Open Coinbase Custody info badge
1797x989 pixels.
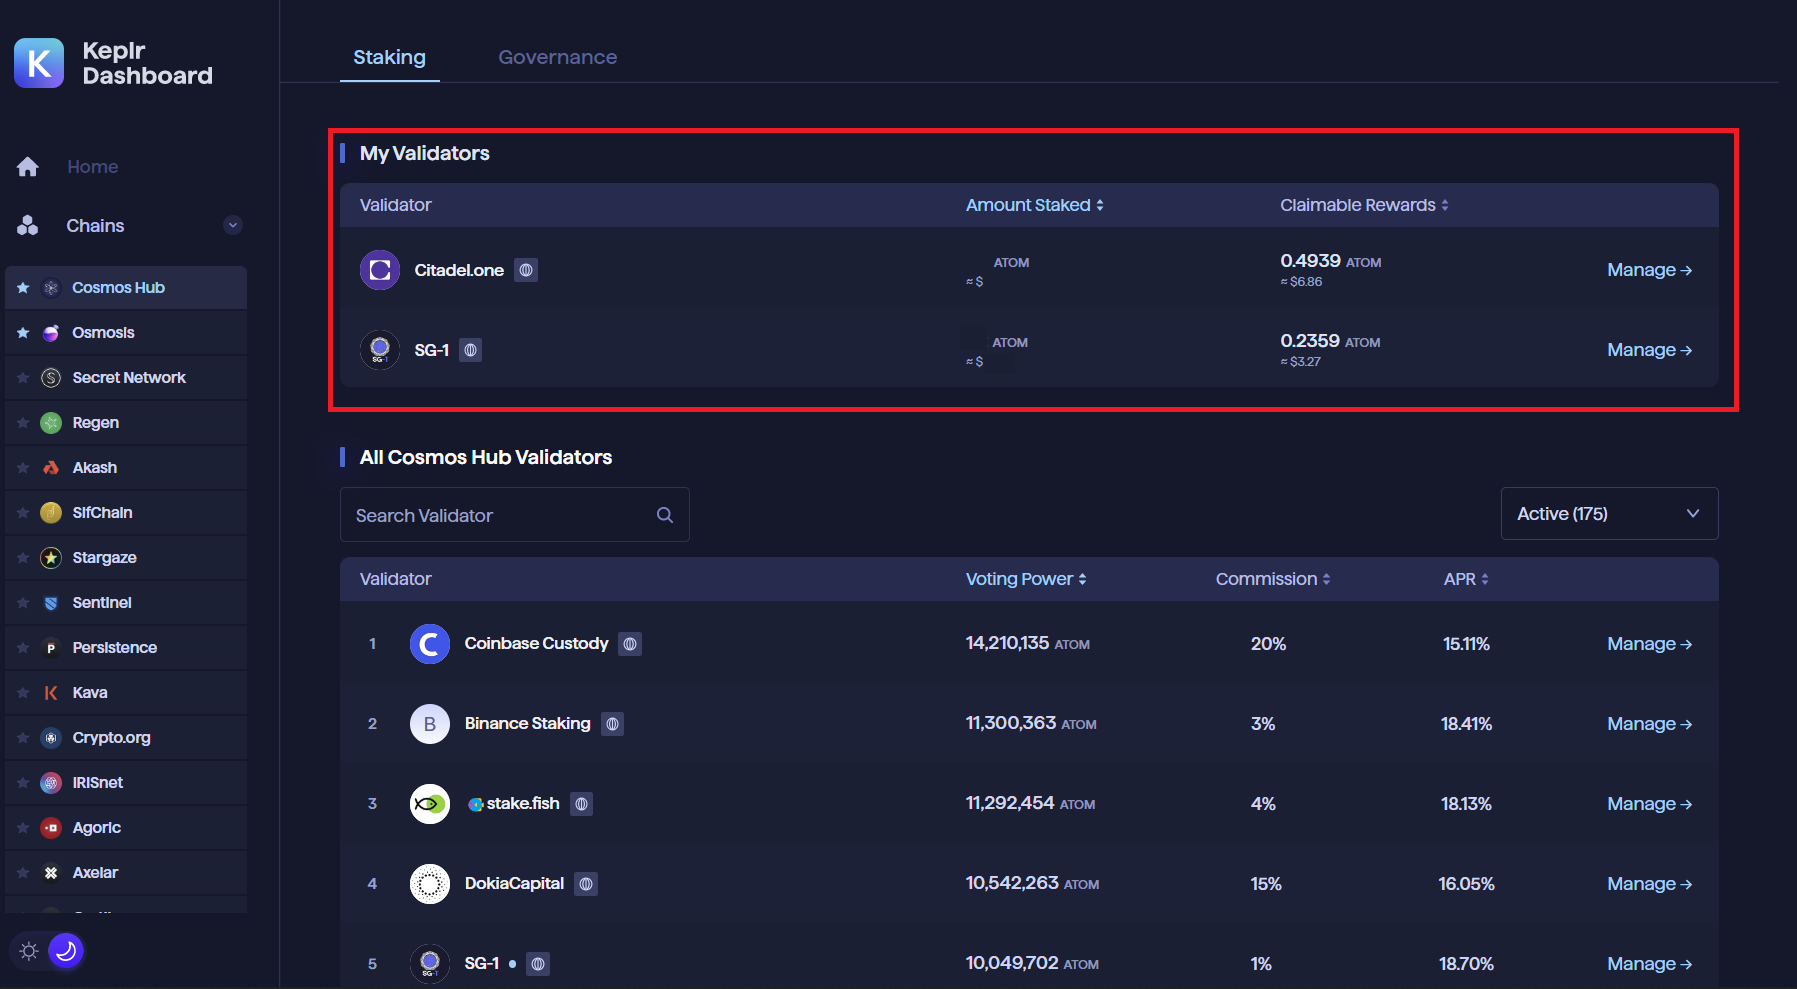coord(630,644)
